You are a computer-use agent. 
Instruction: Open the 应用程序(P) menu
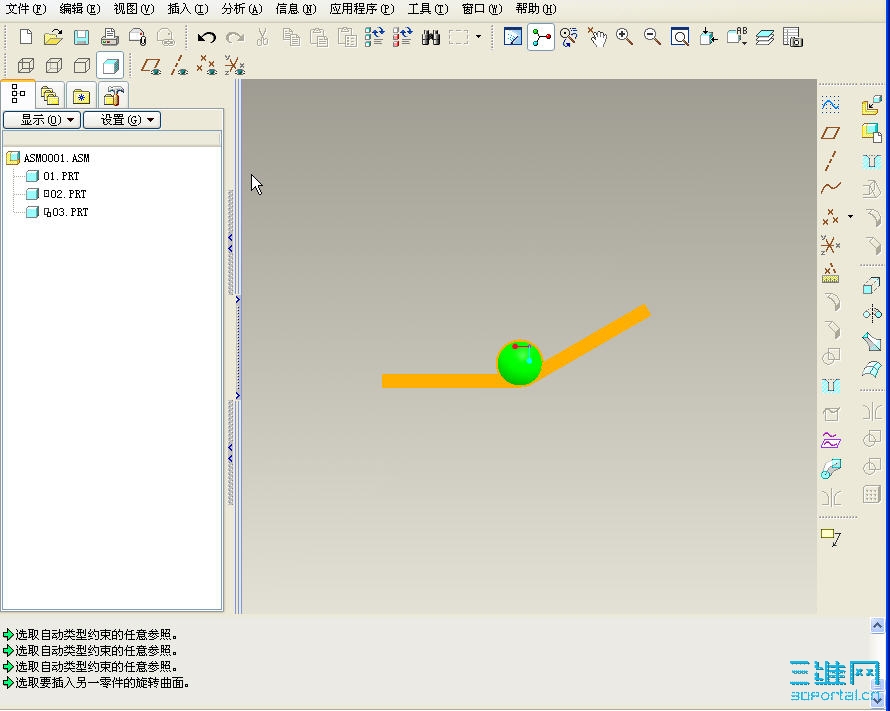coord(362,9)
